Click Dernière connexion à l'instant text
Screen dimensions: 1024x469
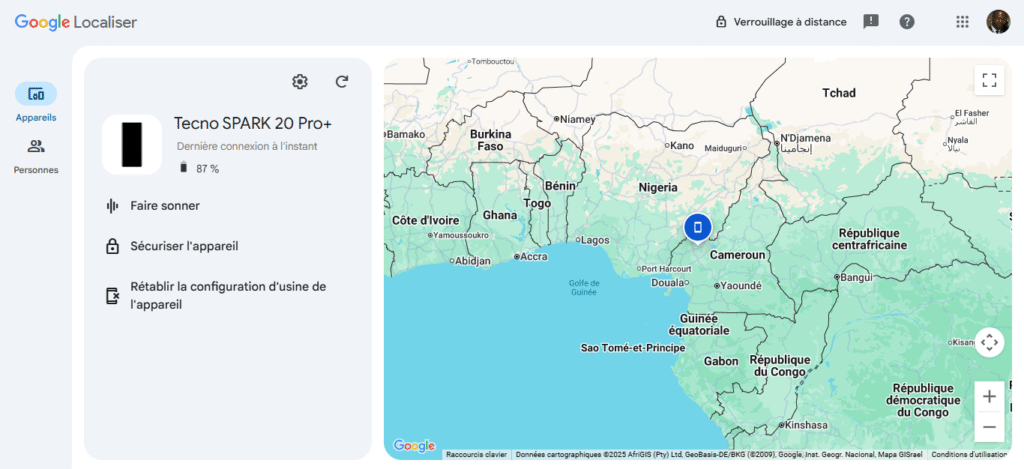[x=247, y=146]
